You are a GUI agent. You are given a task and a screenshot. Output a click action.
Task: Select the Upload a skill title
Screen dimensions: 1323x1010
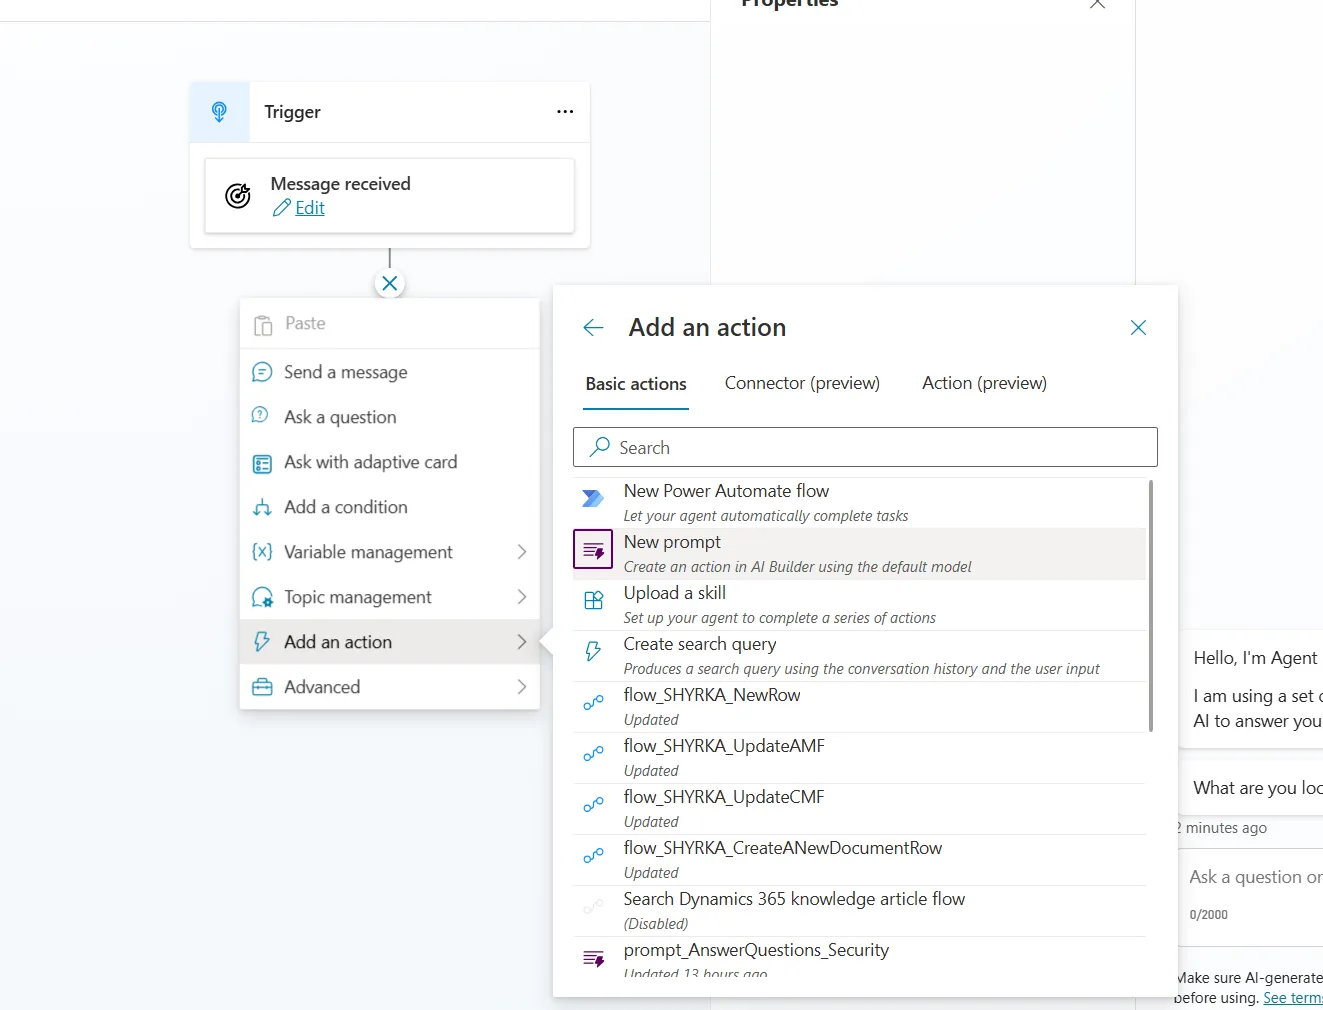coord(675,593)
